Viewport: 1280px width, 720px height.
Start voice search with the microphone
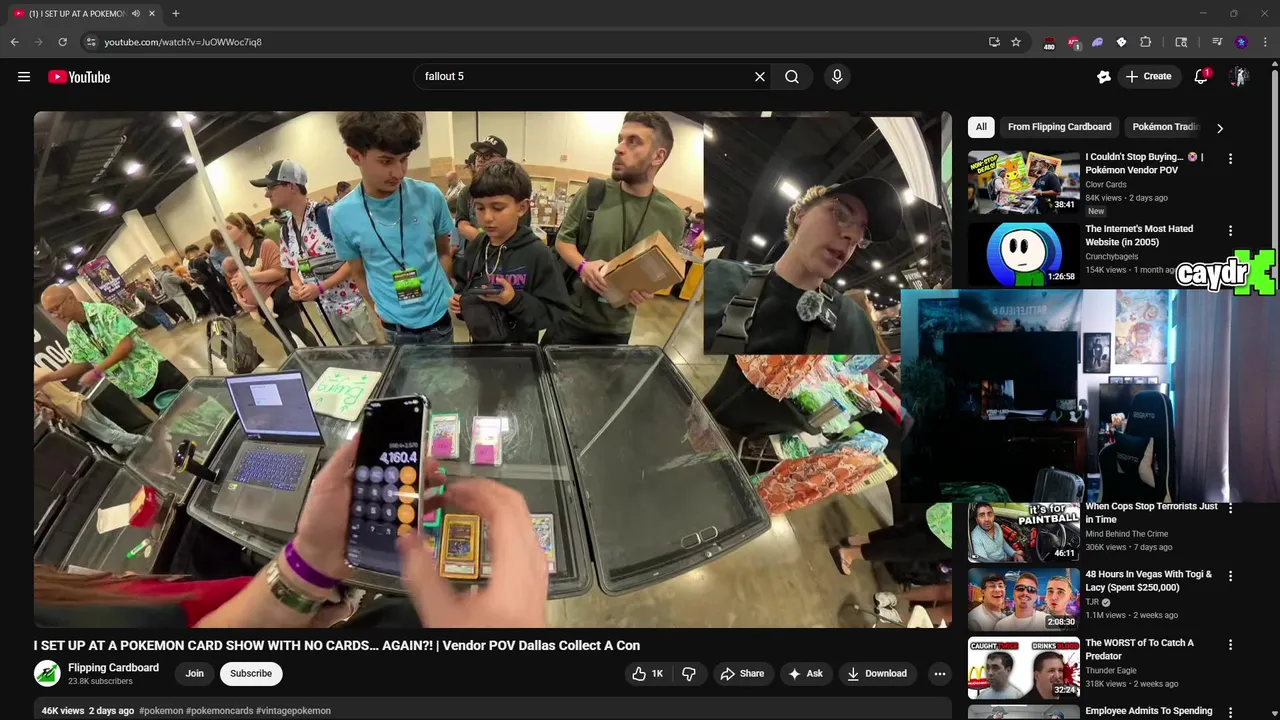point(837,76)
